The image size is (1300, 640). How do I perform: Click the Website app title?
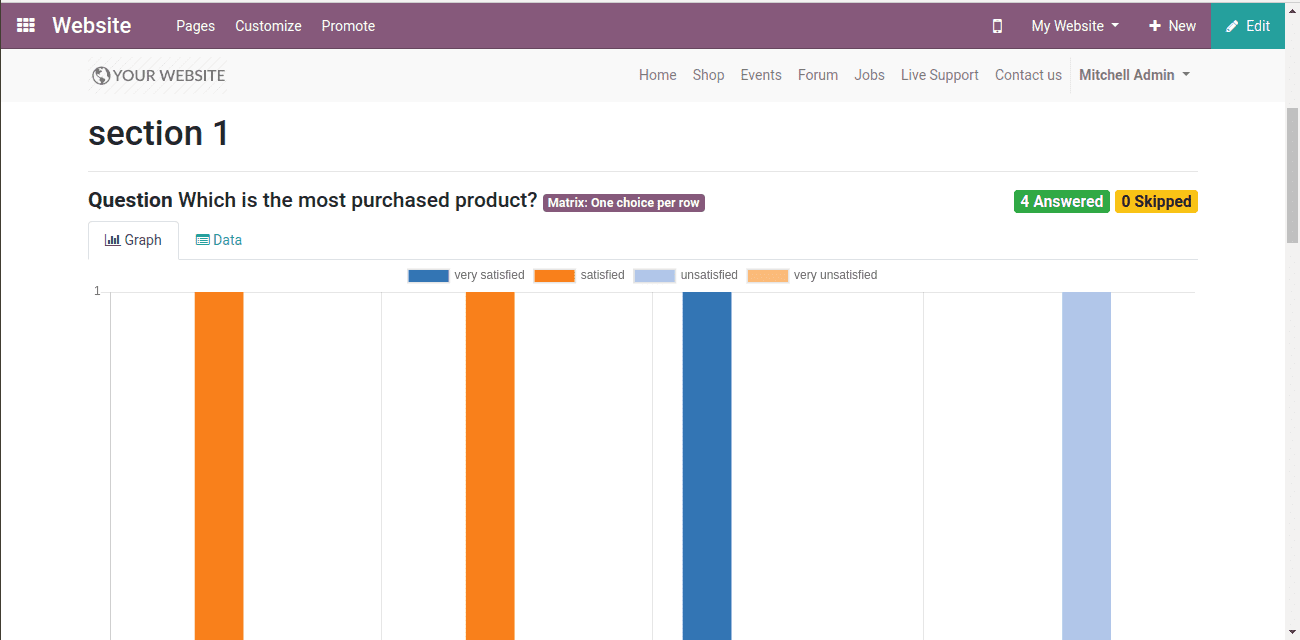pos(91,25)
